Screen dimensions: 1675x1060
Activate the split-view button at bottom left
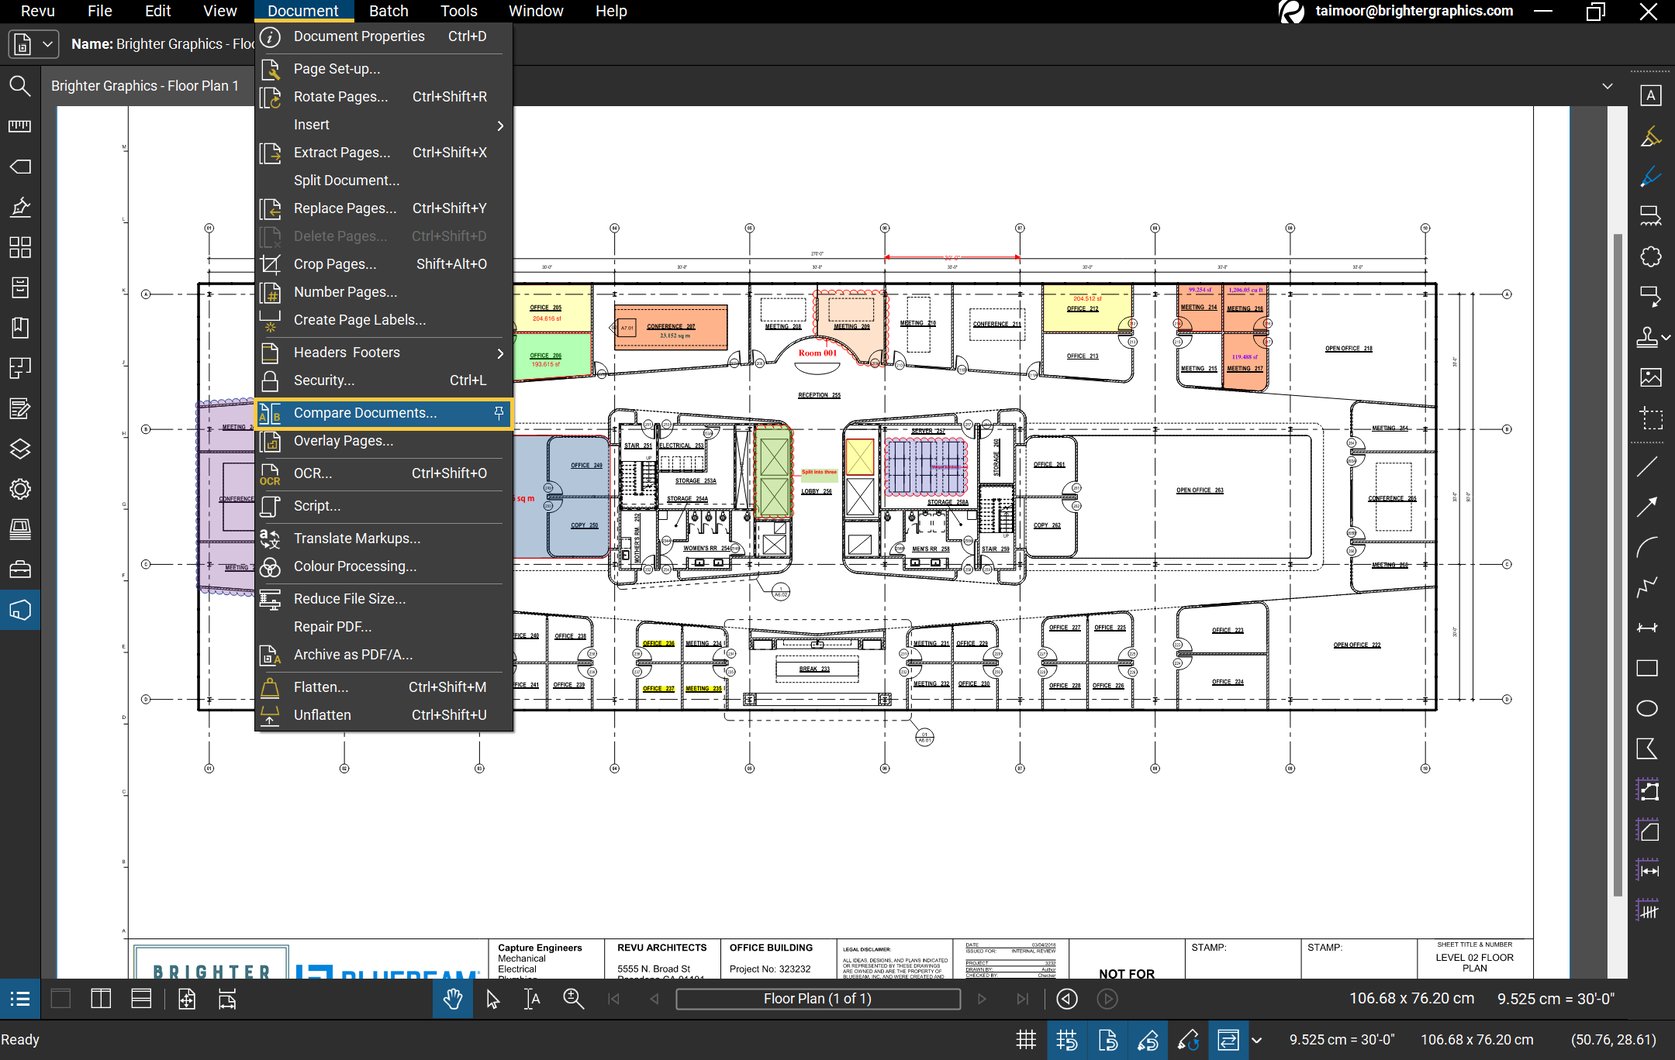[101, 998]
